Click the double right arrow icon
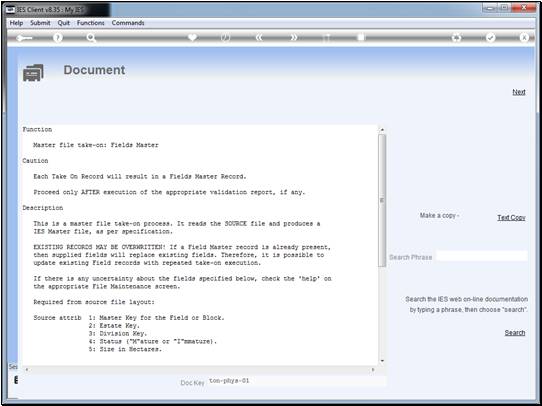 293,38
